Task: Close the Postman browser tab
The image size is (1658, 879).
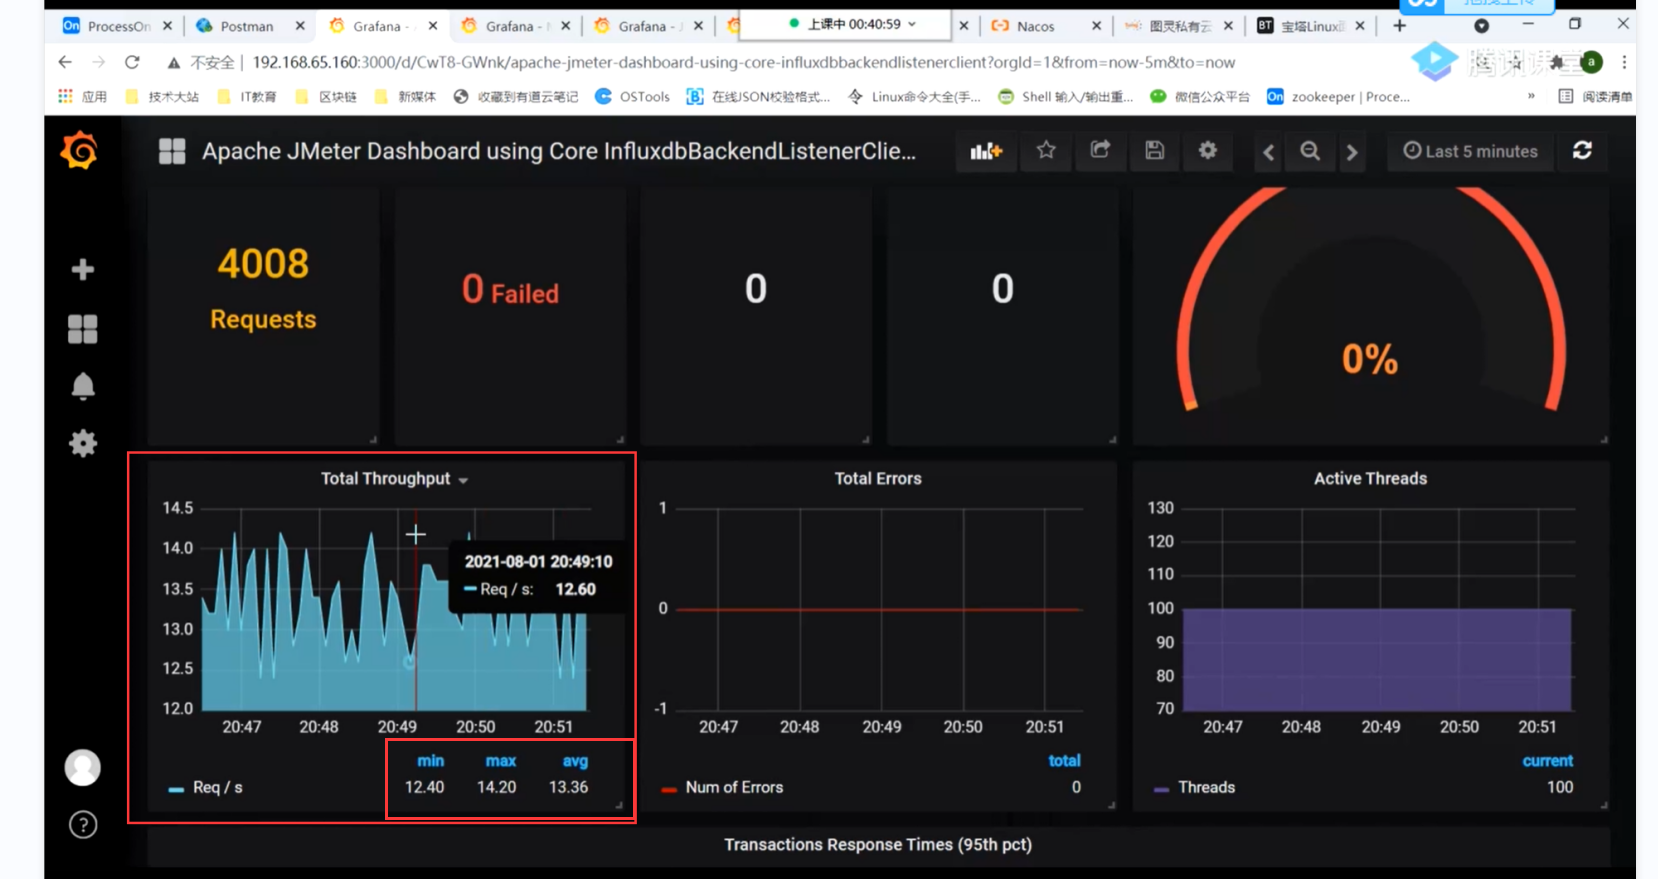Action: (300, 26)
